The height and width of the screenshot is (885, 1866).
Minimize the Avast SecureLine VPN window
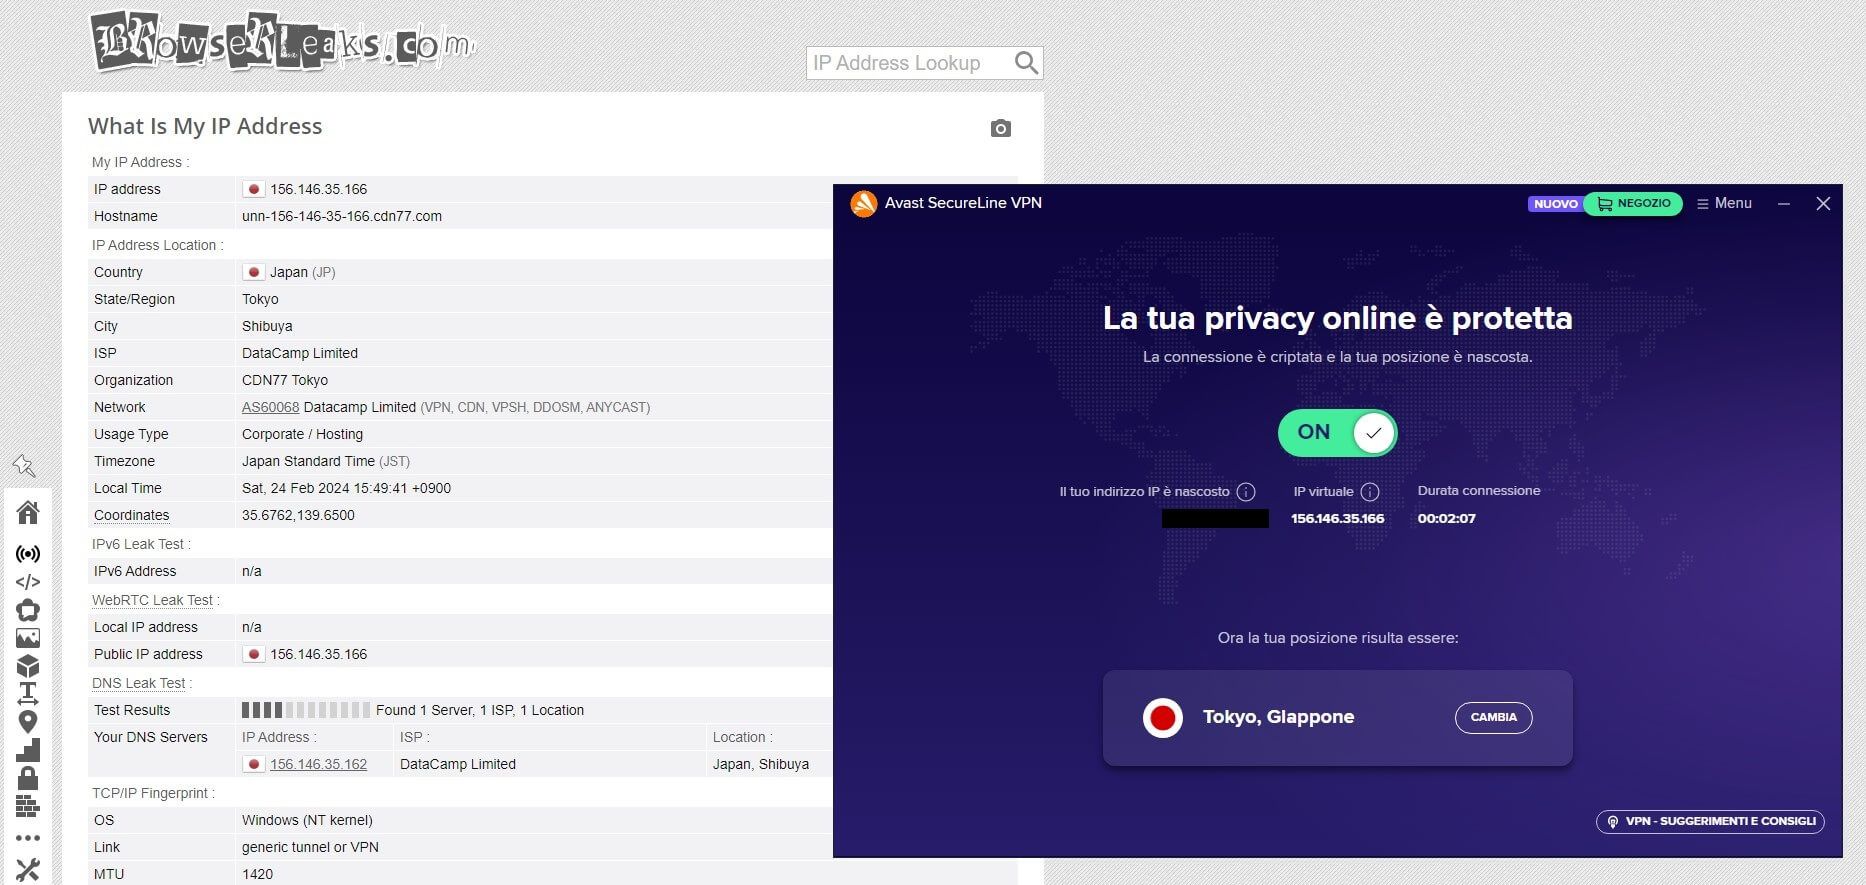pyautogui.click(x=1784, y=203)
